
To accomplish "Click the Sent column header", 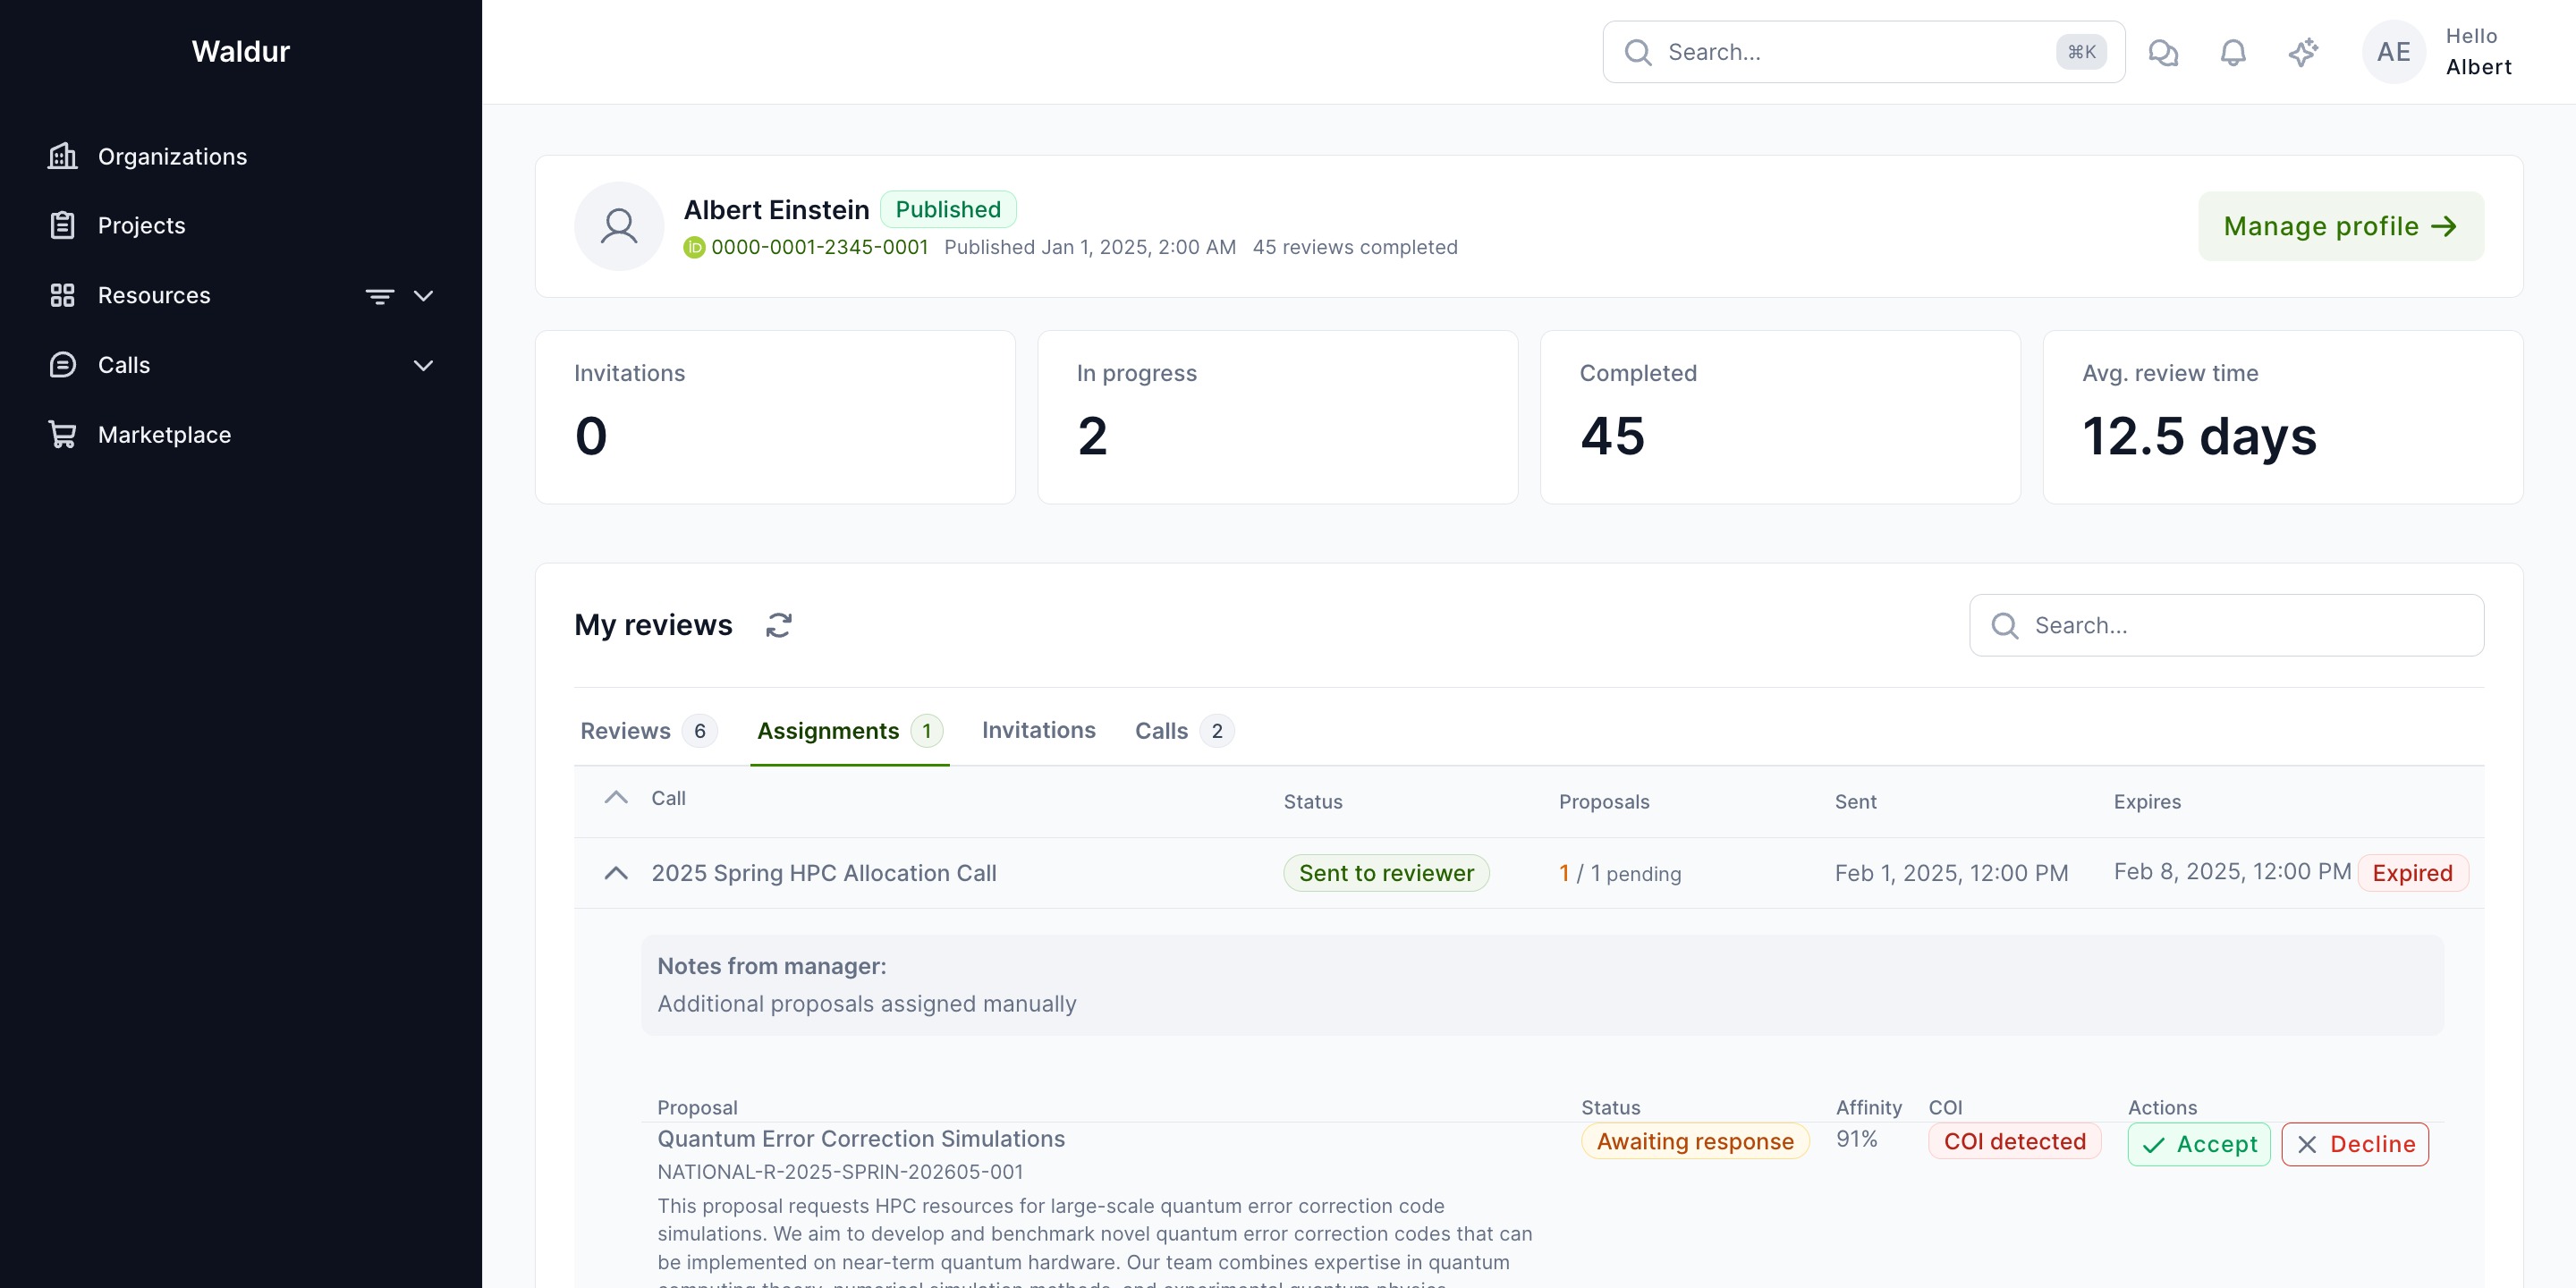I will pyautogui.click(x=1855, y=801).
